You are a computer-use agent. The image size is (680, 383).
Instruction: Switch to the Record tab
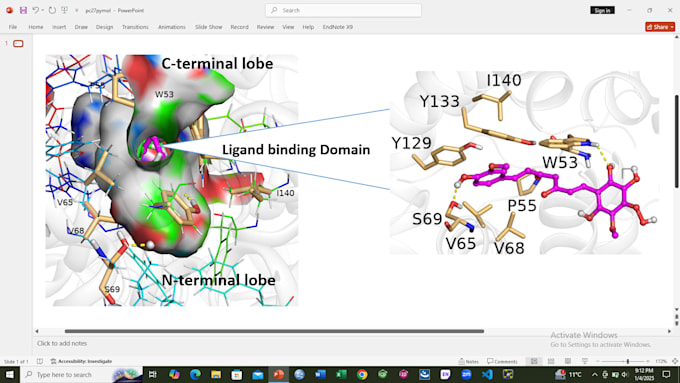239,27
